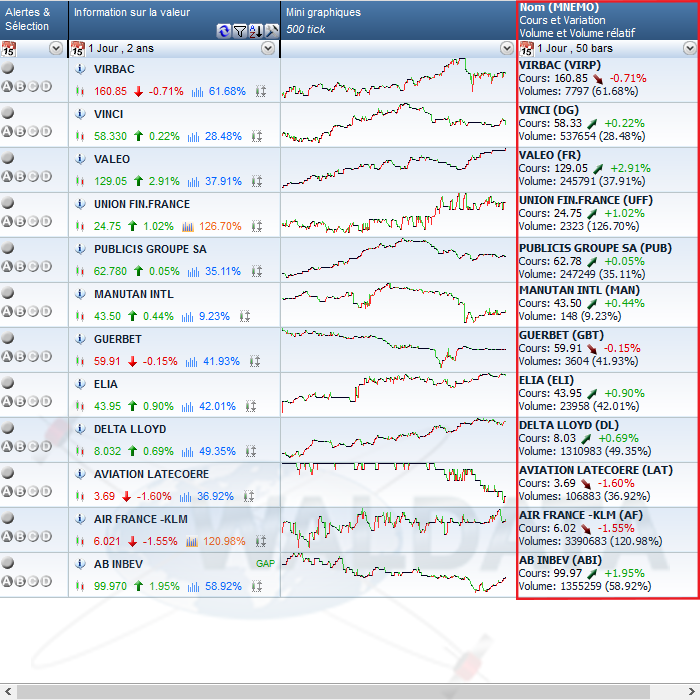Open the VIRBAC stock name link

114,69
